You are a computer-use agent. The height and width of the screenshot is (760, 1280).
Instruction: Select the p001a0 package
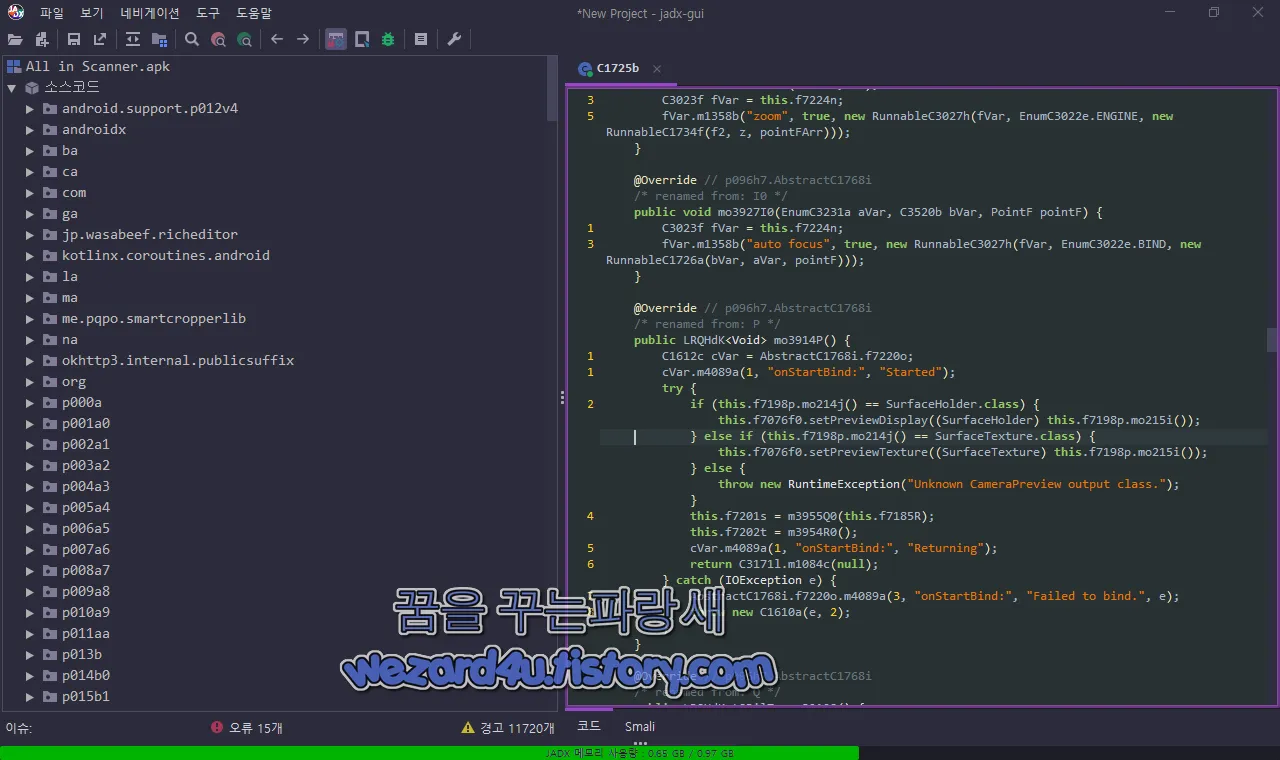point(86,423)
